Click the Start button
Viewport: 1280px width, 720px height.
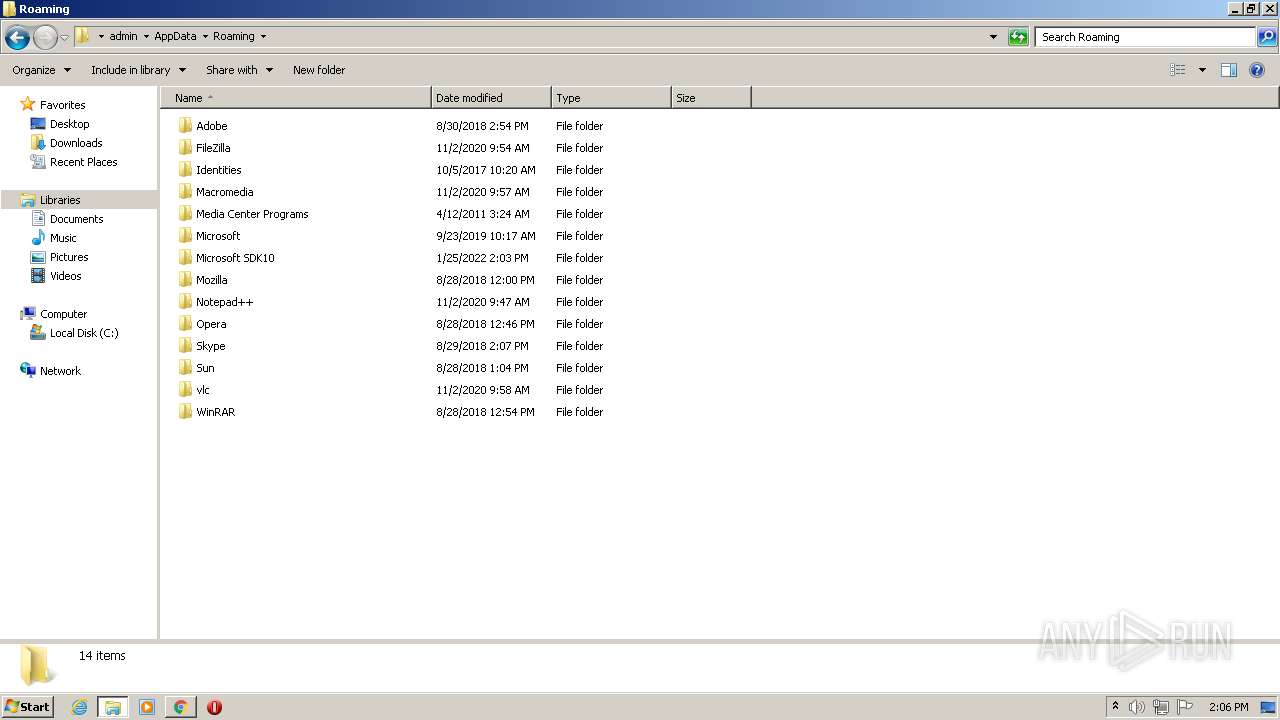click(x=27, y=707)
